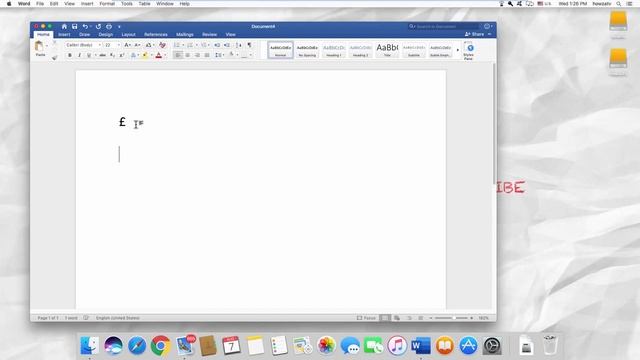Screen dimensions: 640x360
Task: Decrease font size with smaller A
Action: click(138, 45)
